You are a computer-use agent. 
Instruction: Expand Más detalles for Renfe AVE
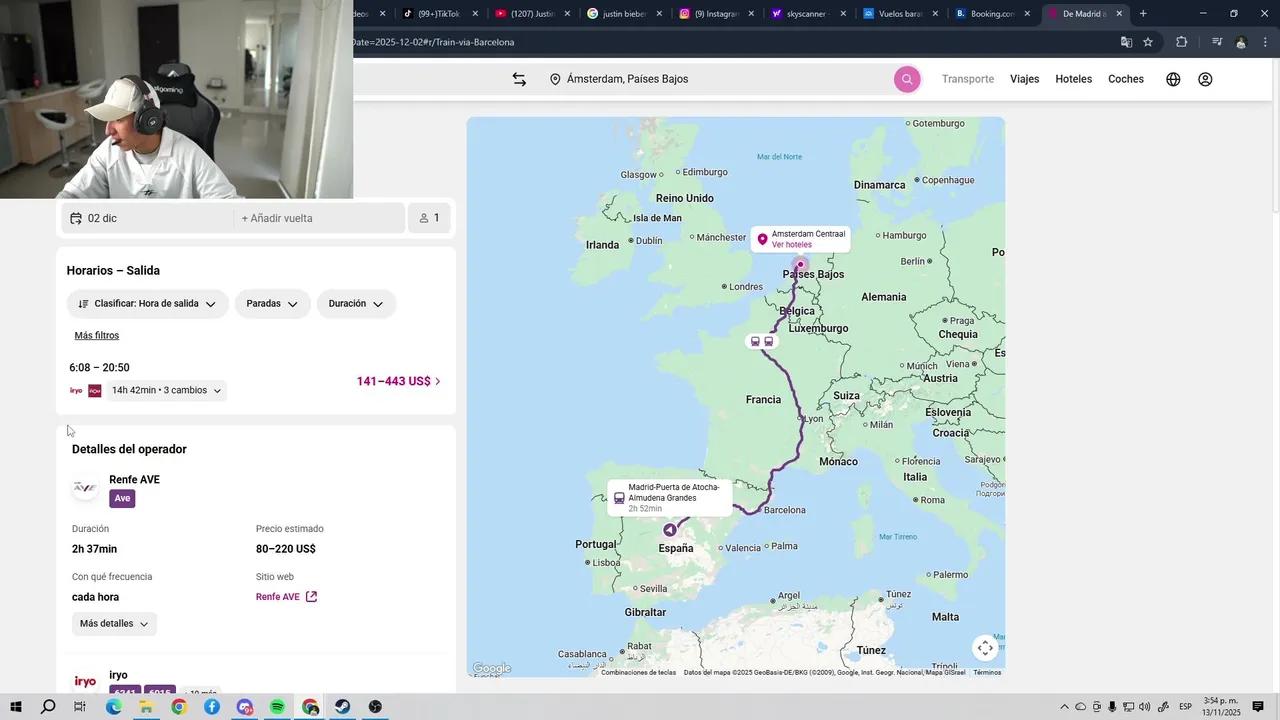tap(114, 624)
